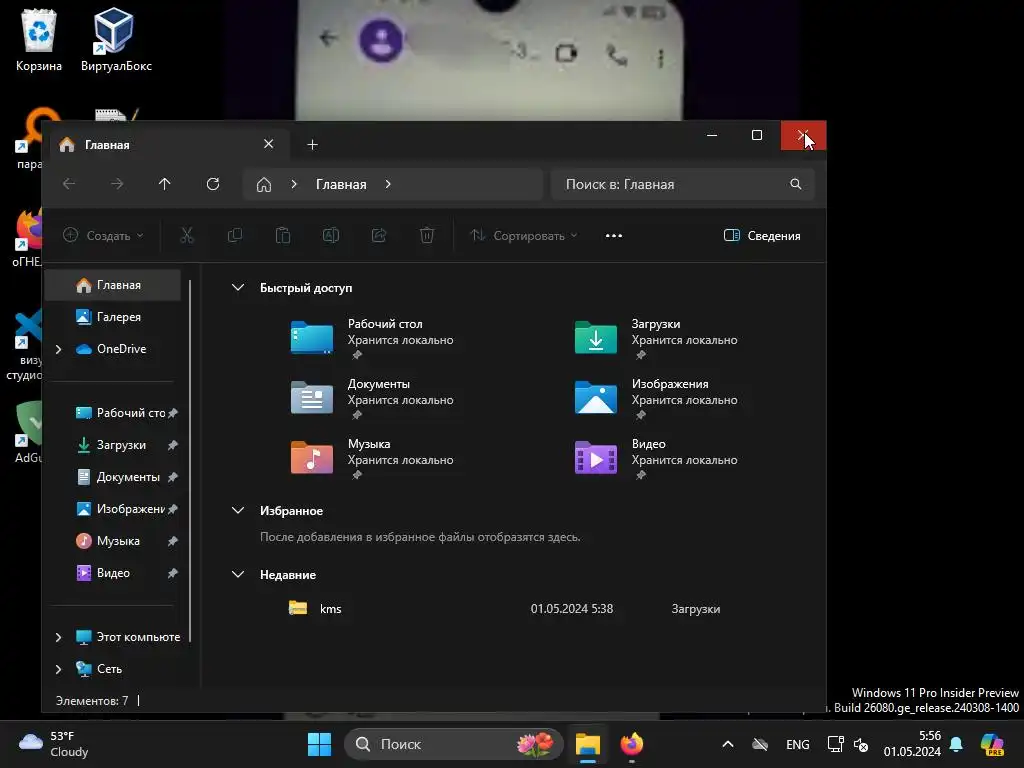Open the Документы folder tile
Screen dimensions: 1024x768
click(372, 398)
